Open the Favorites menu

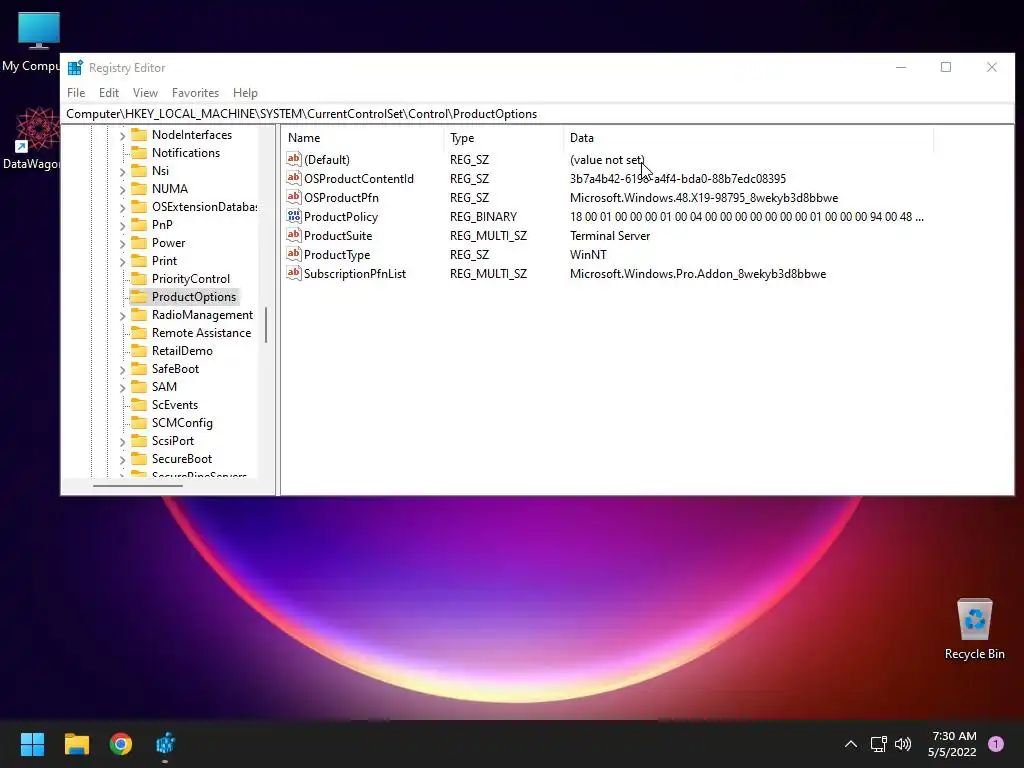coord(195,93)
